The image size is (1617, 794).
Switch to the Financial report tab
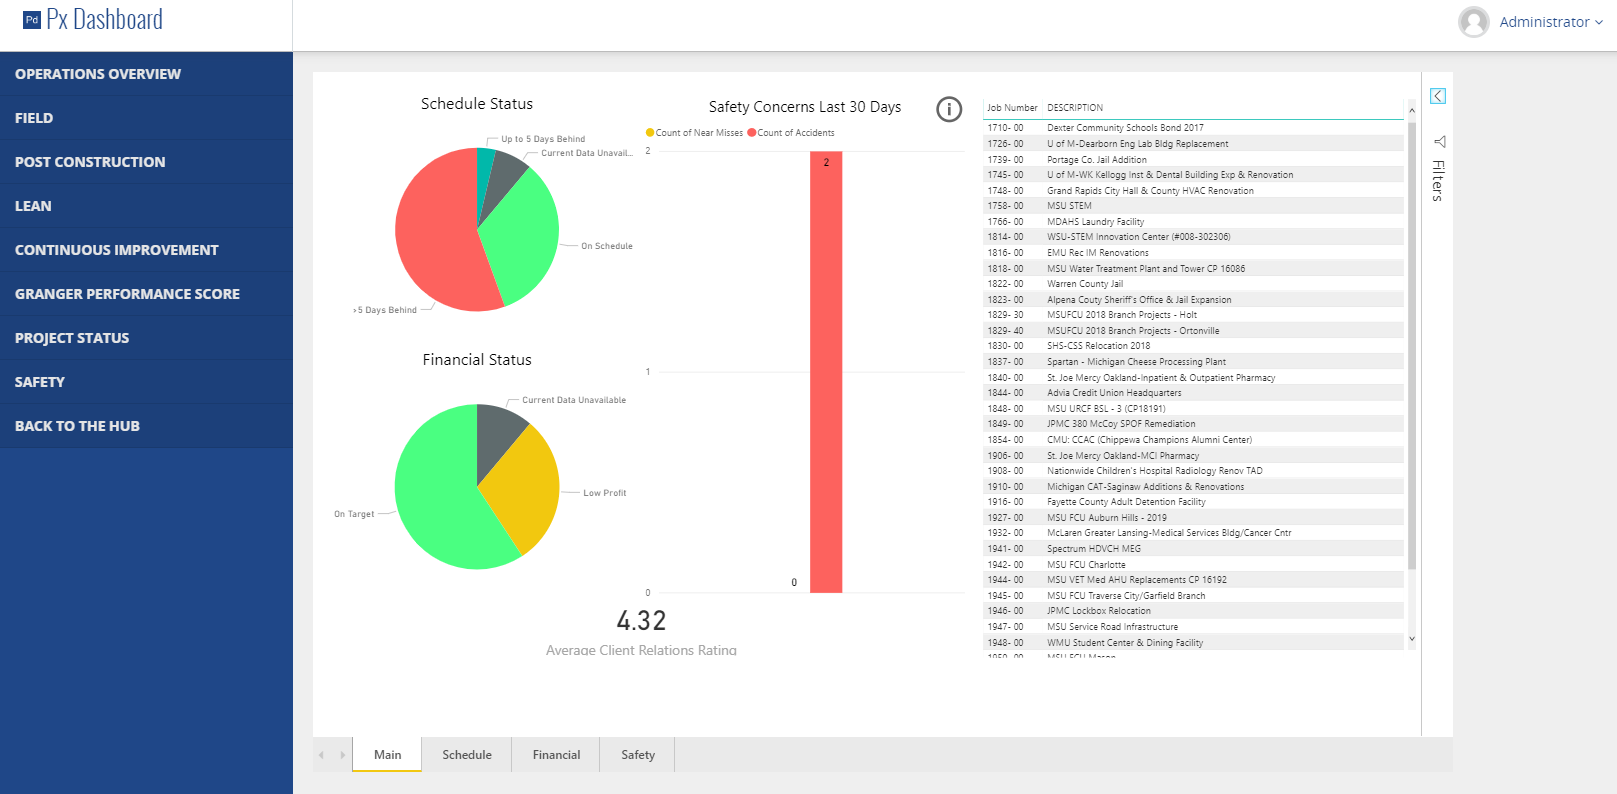(556, 755)
